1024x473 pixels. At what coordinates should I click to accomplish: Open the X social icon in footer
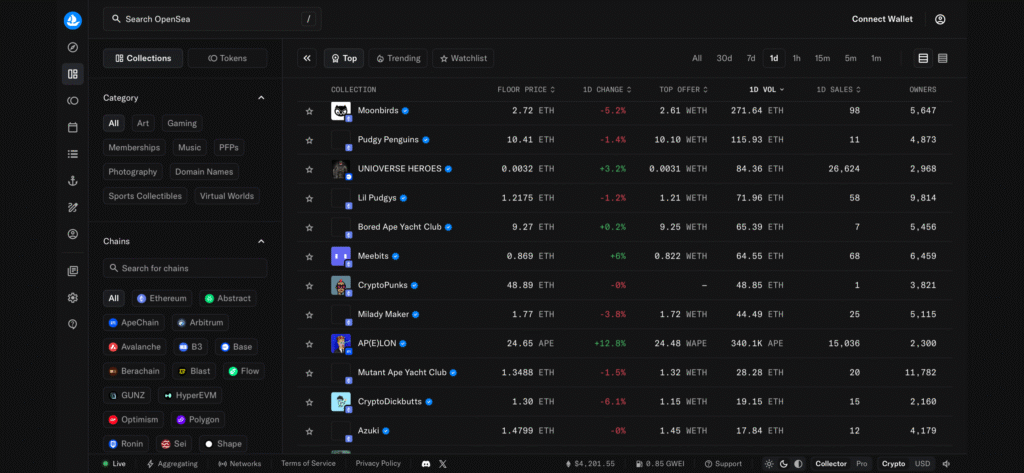[443, 464]
